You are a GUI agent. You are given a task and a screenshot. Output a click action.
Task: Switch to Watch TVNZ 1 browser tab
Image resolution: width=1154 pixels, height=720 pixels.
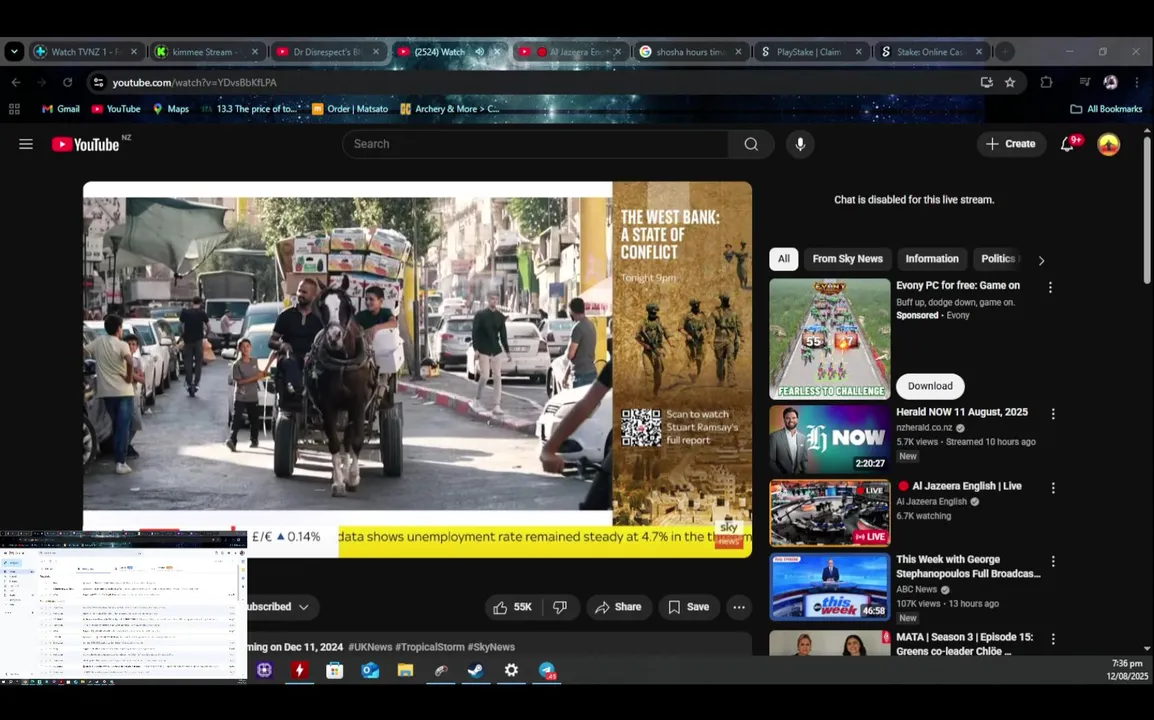86,52
